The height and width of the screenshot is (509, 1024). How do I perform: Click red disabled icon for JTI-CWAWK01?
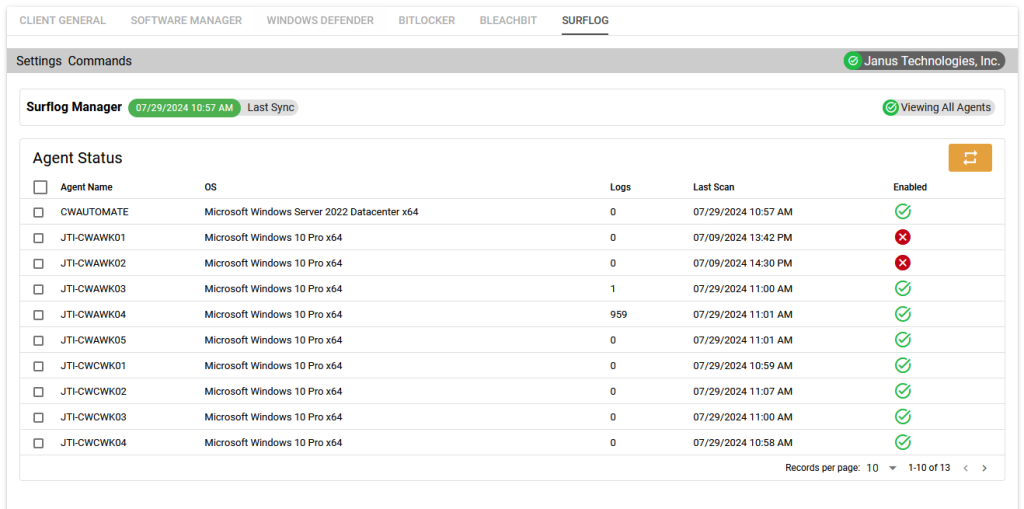[903, 237]
